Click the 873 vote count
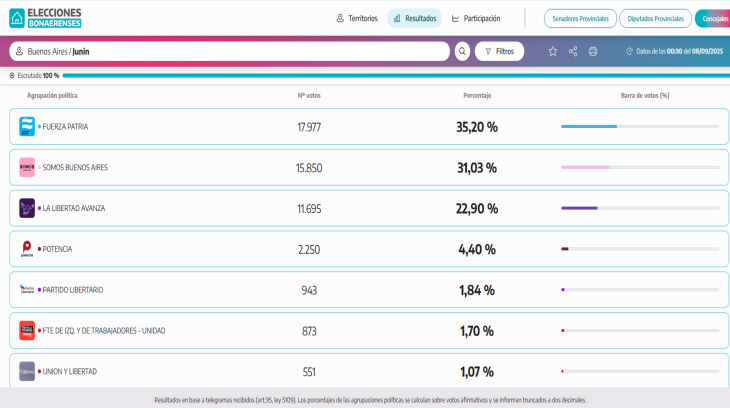The width and height of the screenshot is (730, 408). pos(309,331)
